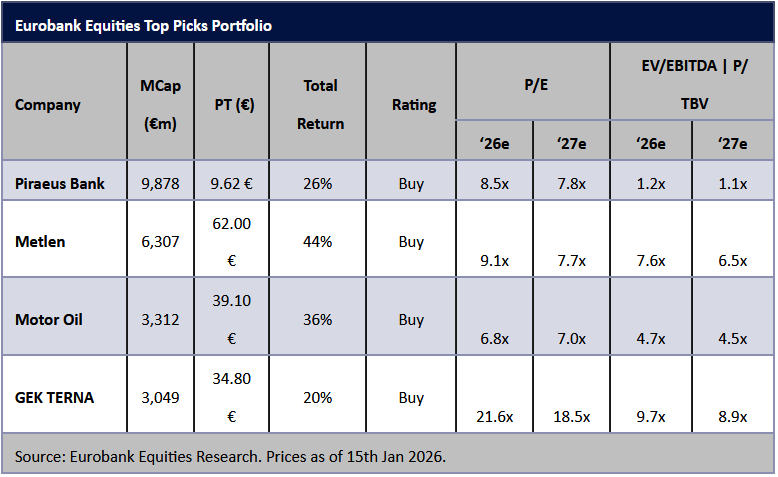This screenshot has height=477, width=778.
Task: Click GEK TERNA's 20% total return cell
Action: pyautogui.click(x=318, y=397)
